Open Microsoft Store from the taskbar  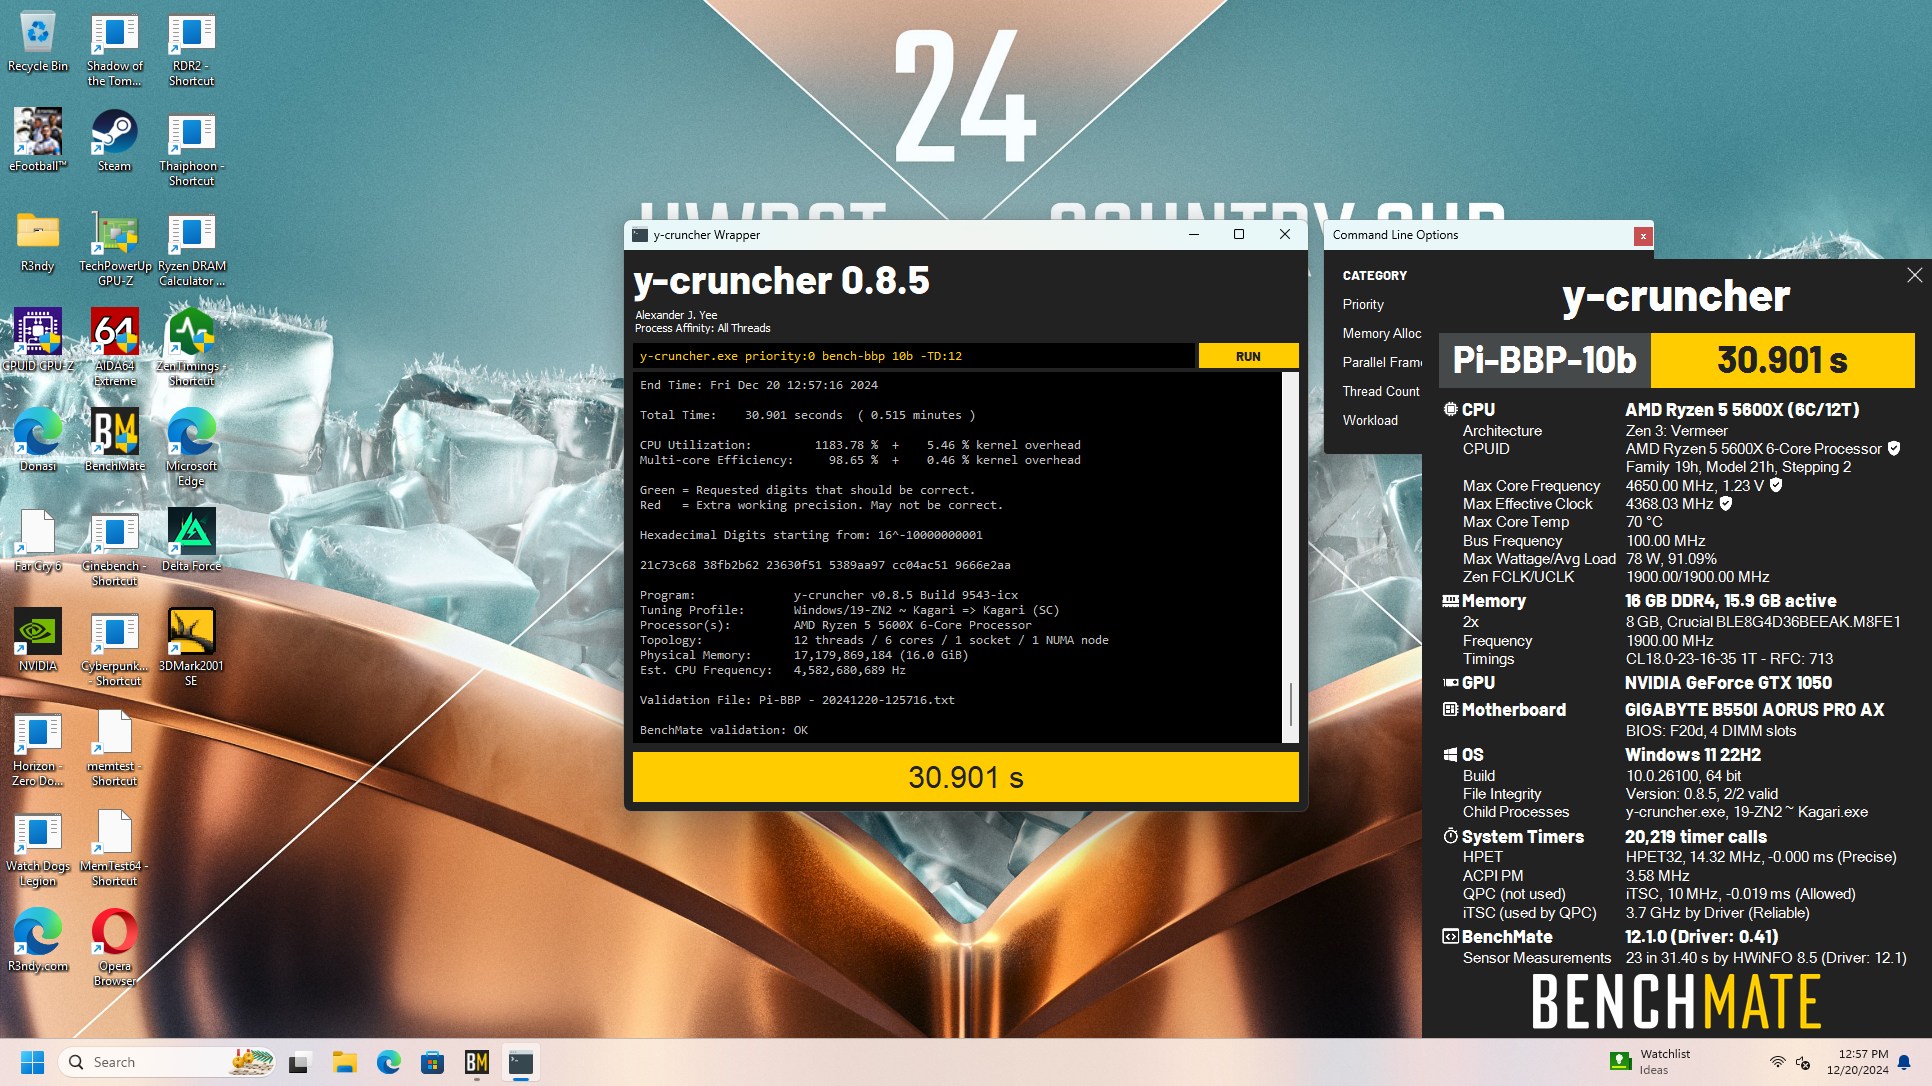(x=432, y=1062)
